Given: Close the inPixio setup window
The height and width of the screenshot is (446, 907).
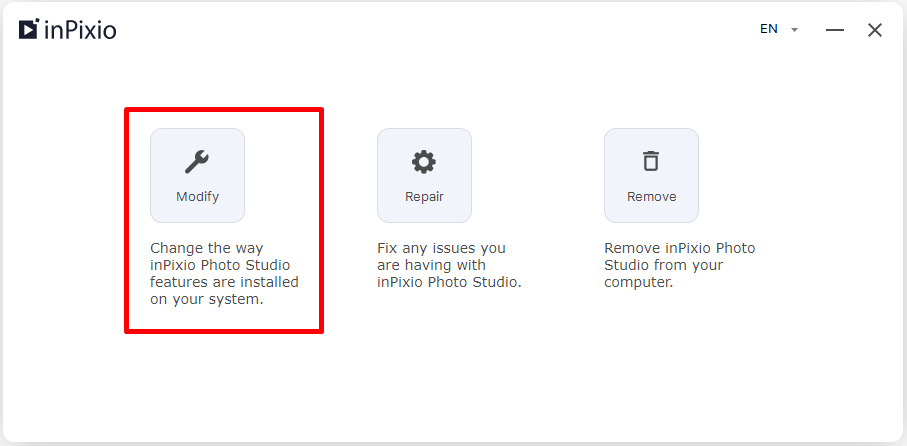Looking at the screenshot, I should 875,30.
